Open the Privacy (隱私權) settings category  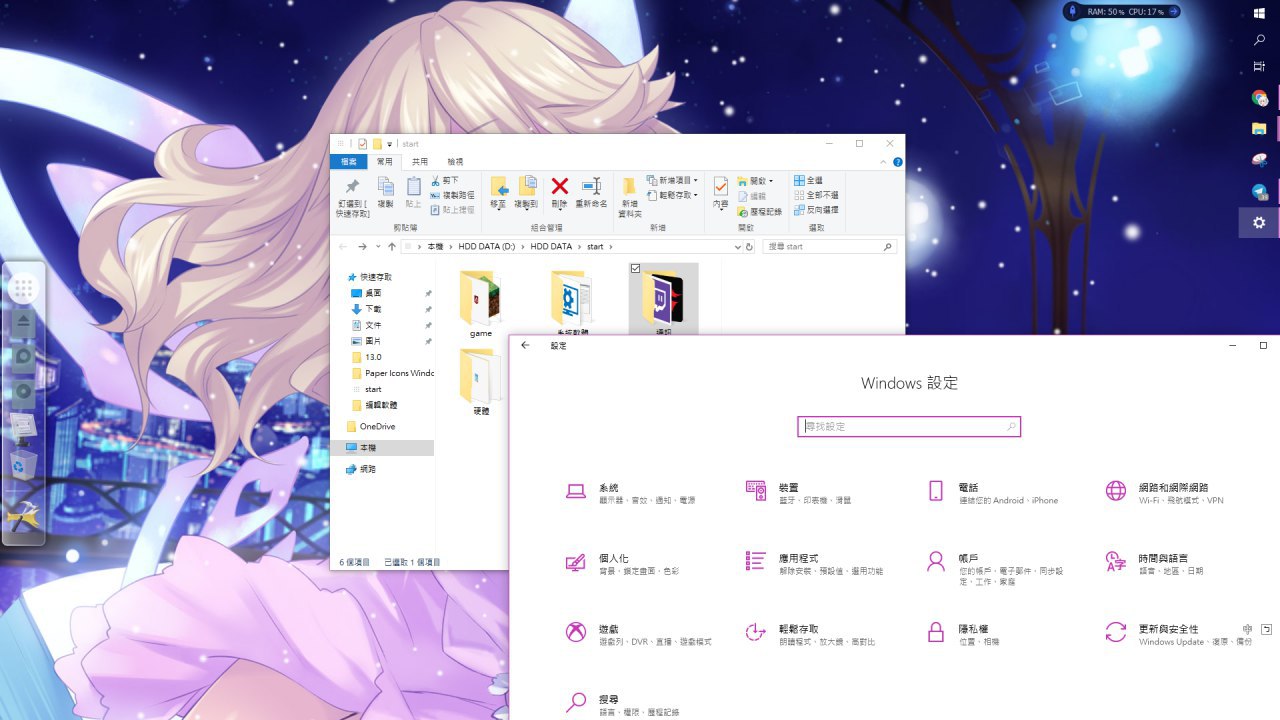pyautogui.click(x=962, y=634)
